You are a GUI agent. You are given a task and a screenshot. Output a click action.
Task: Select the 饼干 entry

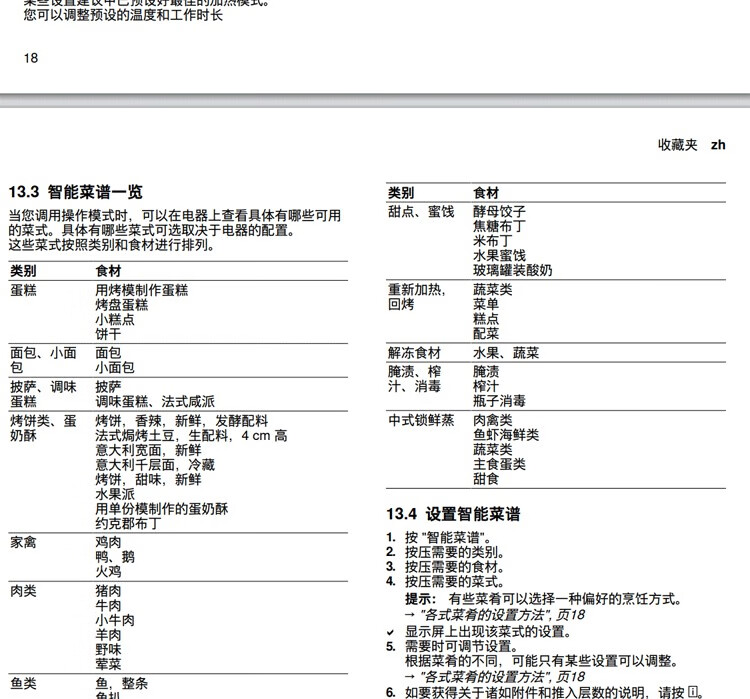108,334
